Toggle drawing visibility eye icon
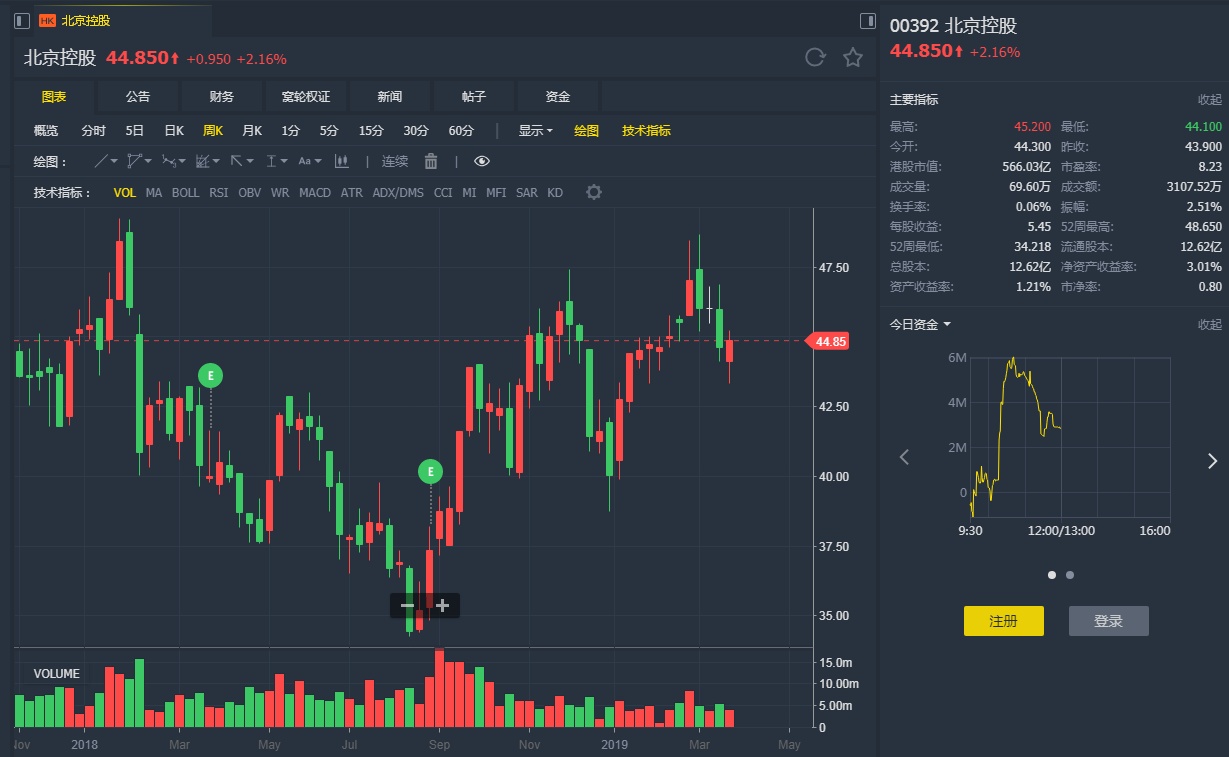The width and height of the screenshot is (1229, 757). click(482, 161)
